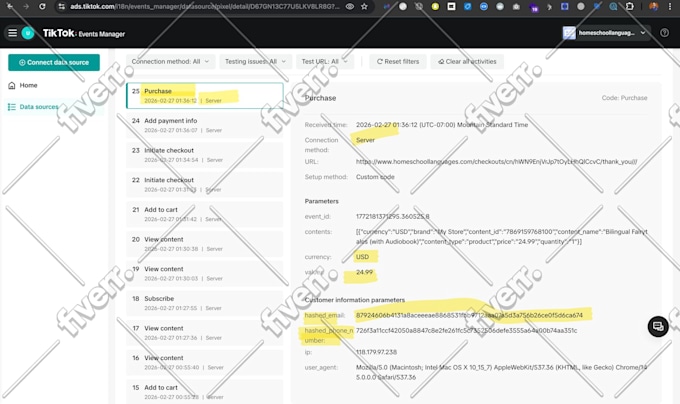Viewport: 680px width, 404px height.
Task: Reload the page with the refresh icon
Action: (42, 6)
